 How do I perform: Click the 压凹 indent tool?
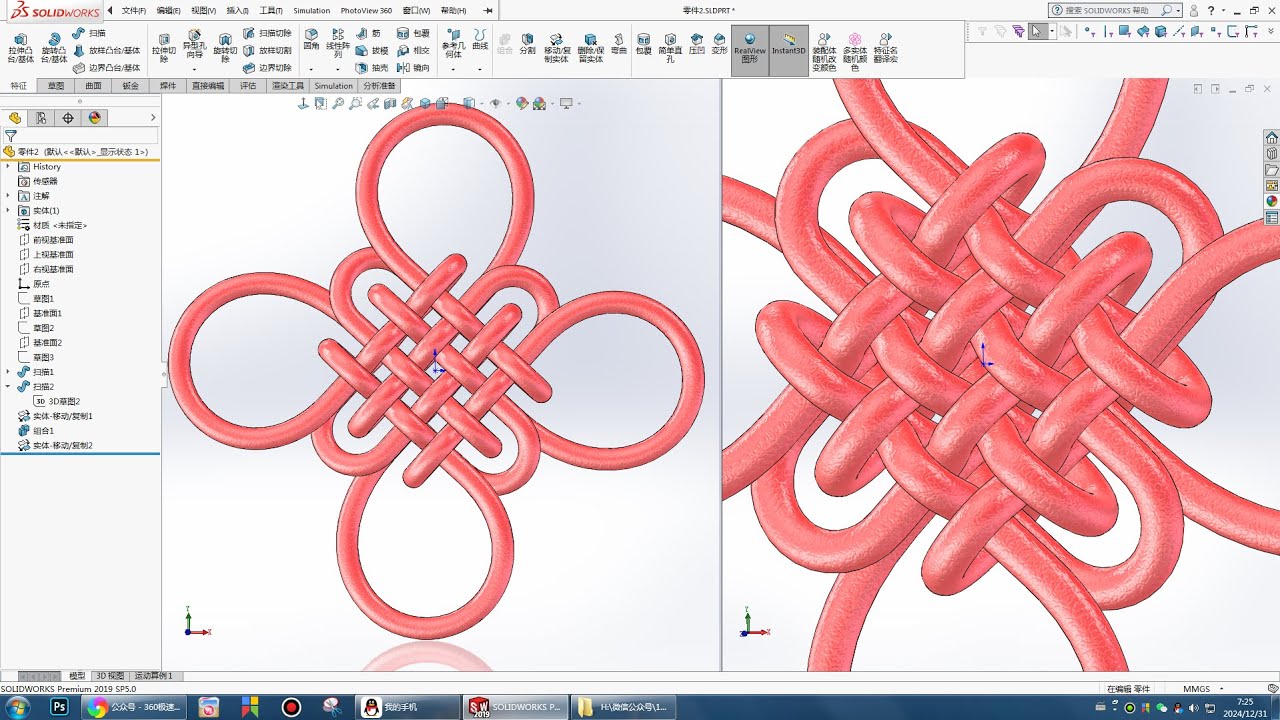point(696,42)
